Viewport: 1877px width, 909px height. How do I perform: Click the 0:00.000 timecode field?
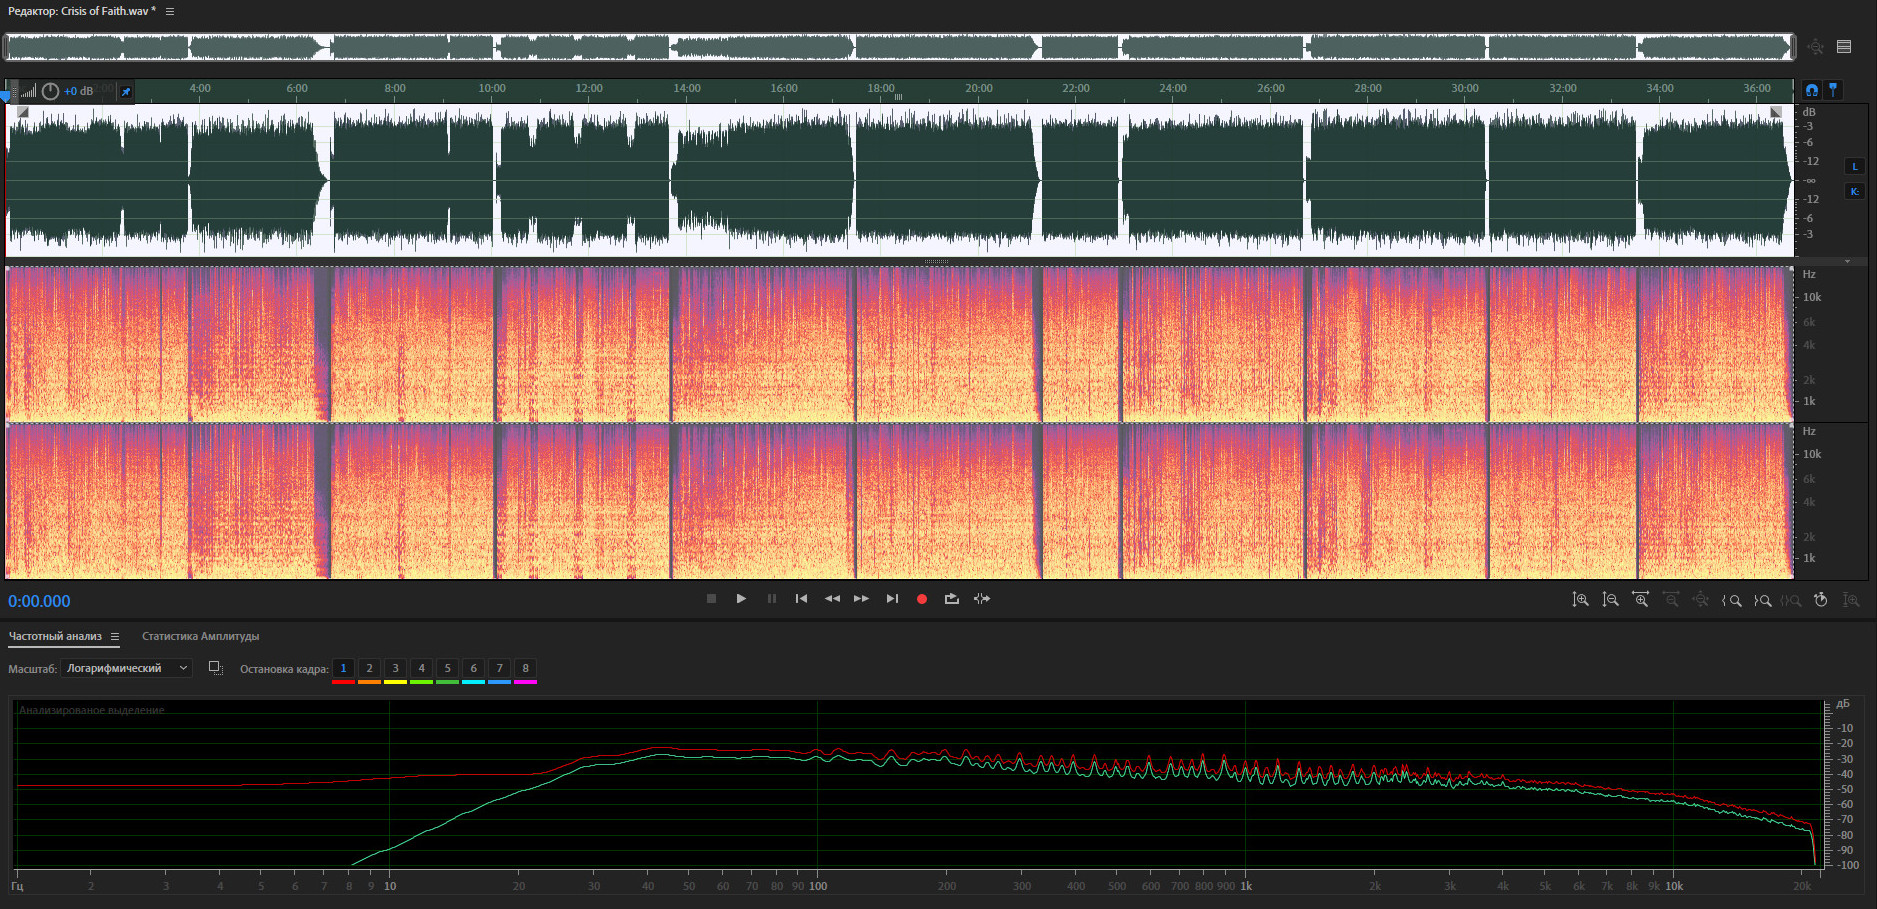(x=39, y=601)
